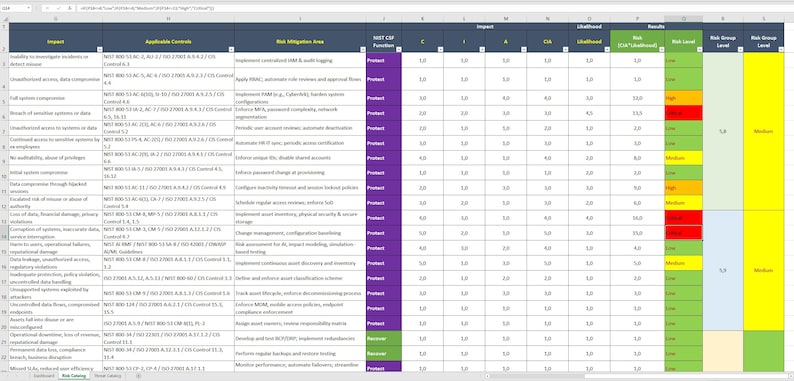The height and width of the screenshot is (381, 794).
Task: Select 'Enforce password change at provisioning' cell
Action: click(x=300, y=173)
